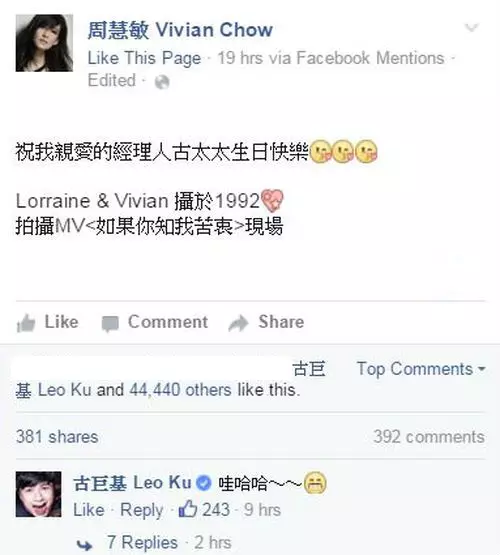
Task: Click Like This Page link
Action: point(144,58)
